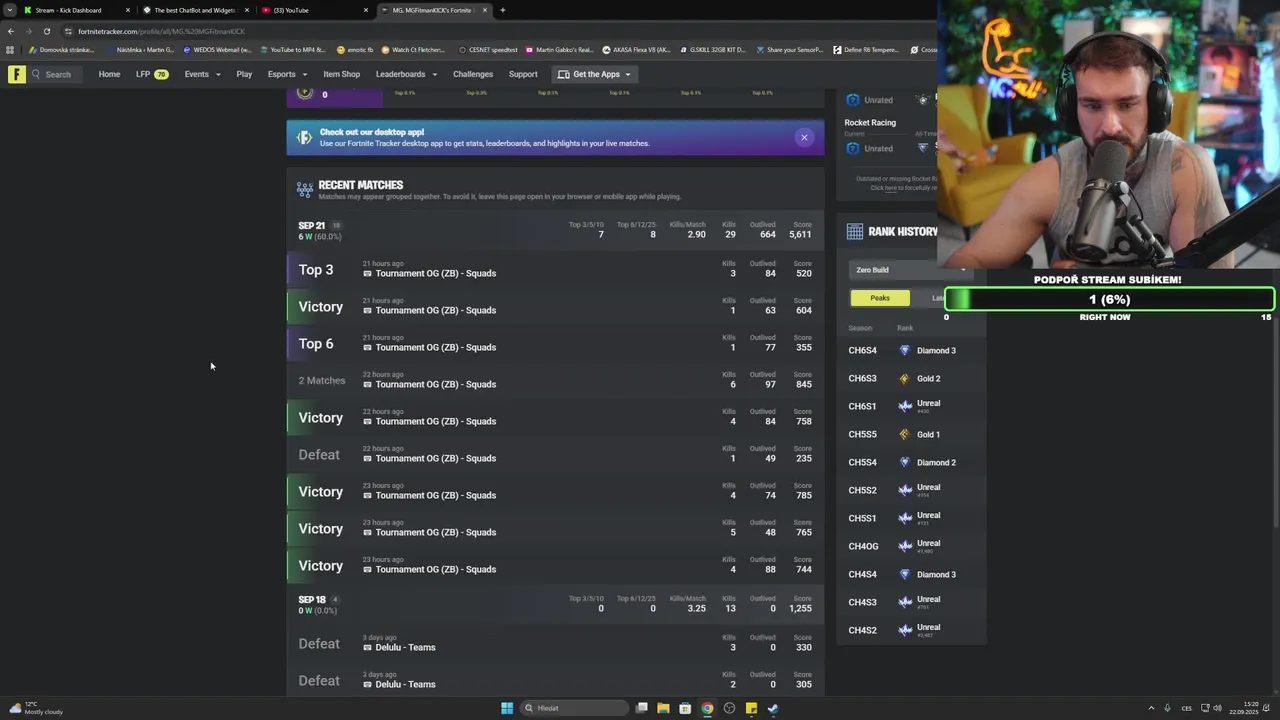This screenshot has width=1280, height=720.
Task: Open the Victory match with 604 score
Action: [555, 307]
